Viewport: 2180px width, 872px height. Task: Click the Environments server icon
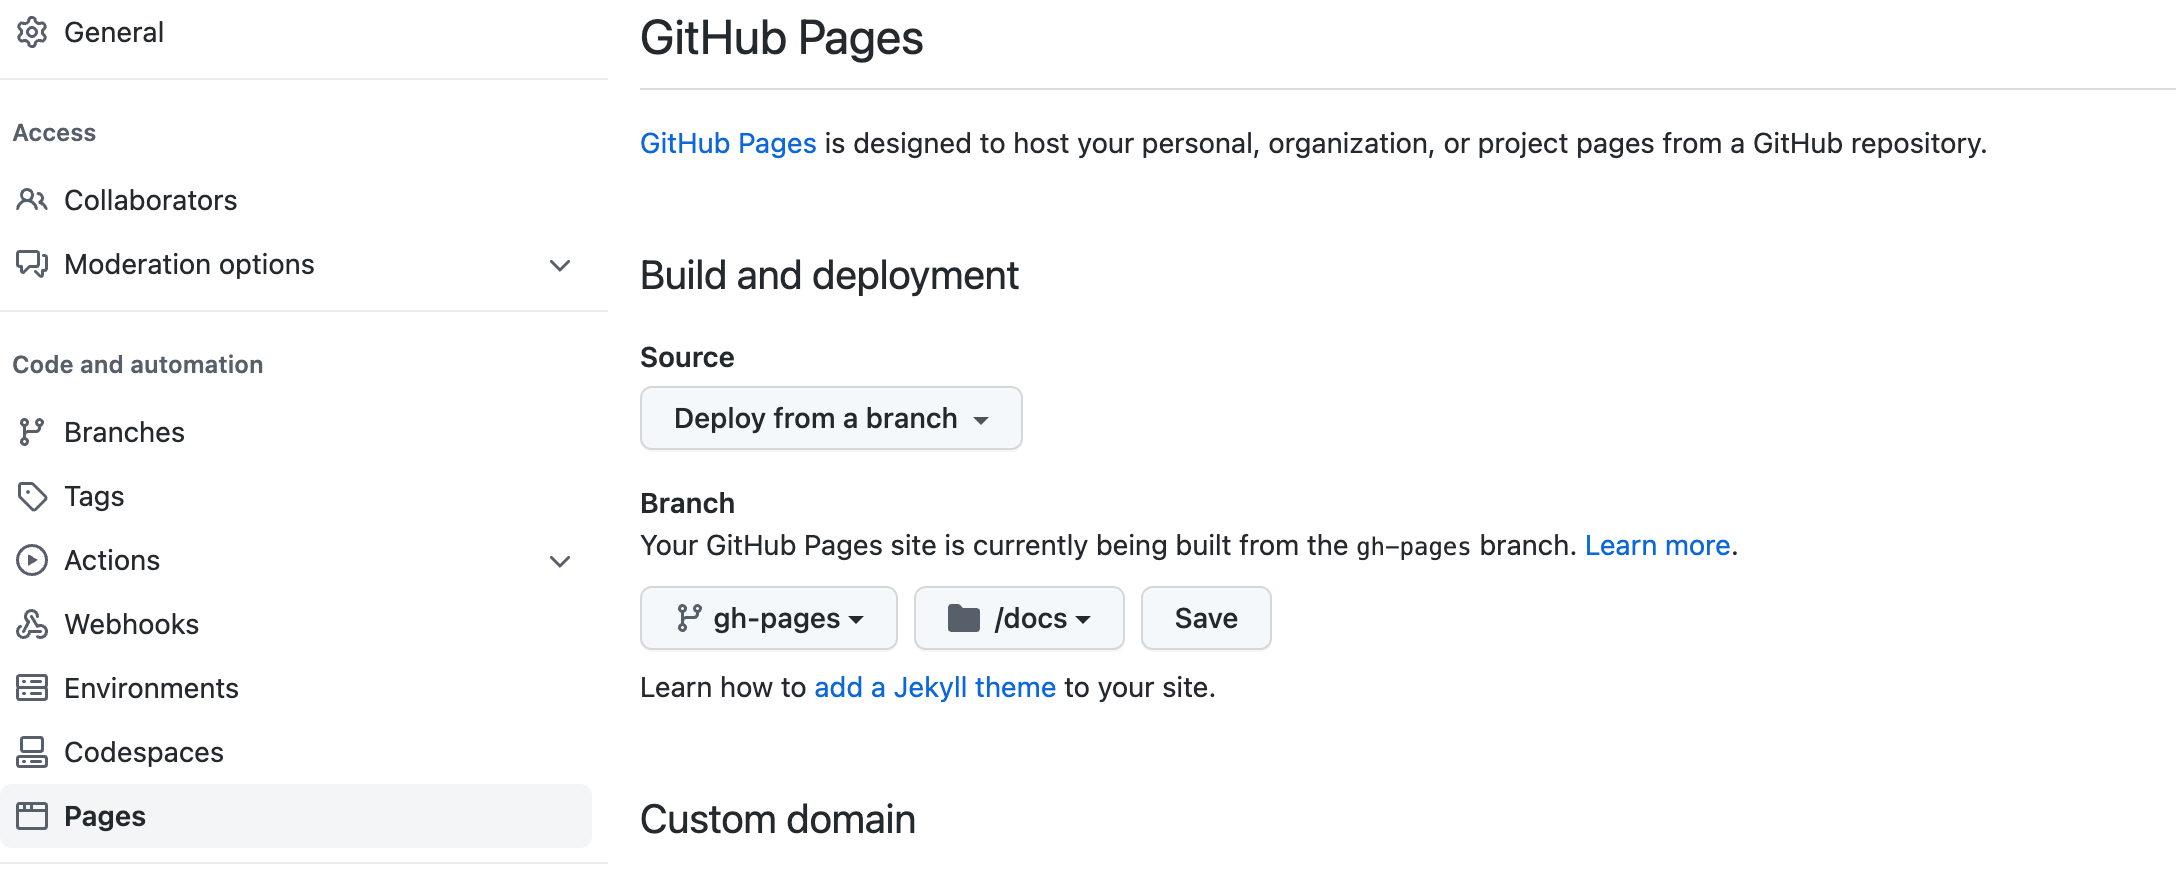32,688
